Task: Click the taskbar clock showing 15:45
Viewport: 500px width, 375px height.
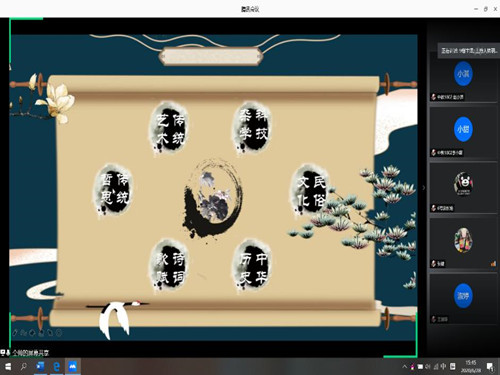Action: tap(471, 367)
